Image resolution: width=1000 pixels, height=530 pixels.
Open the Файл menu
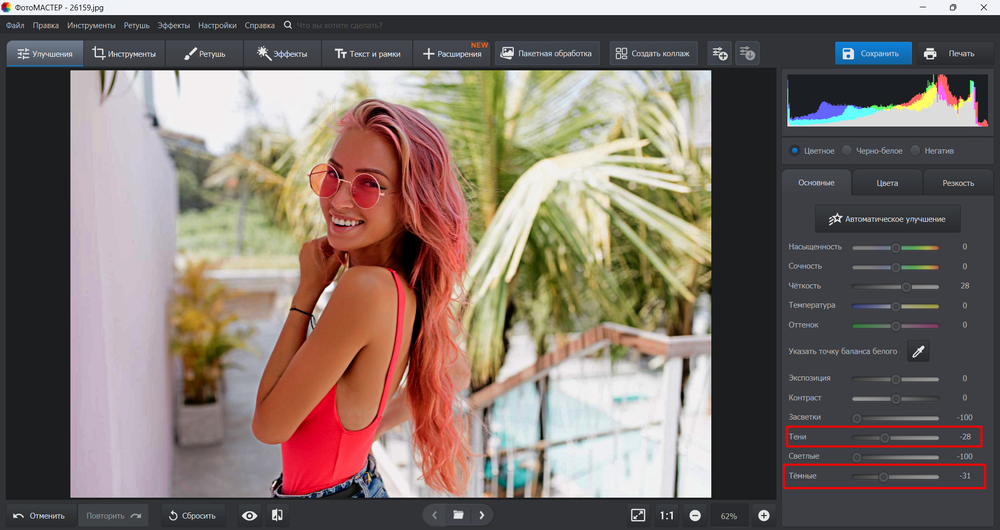click(15, 26)
